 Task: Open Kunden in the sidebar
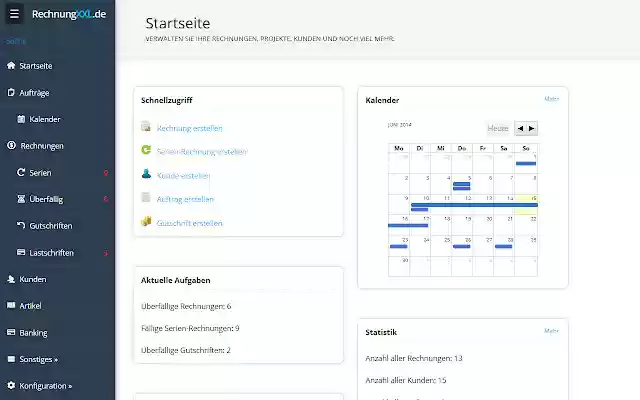[33, 279]
